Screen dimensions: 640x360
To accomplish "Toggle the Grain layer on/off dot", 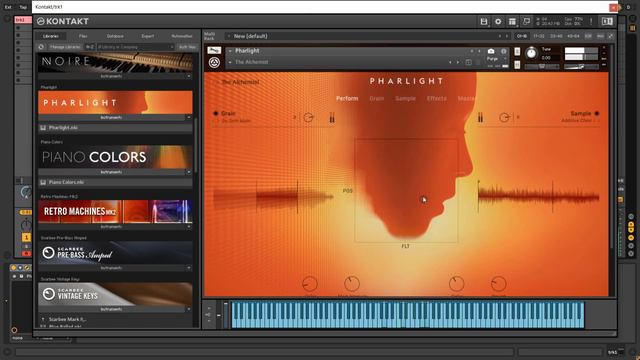I will (216, 113).
